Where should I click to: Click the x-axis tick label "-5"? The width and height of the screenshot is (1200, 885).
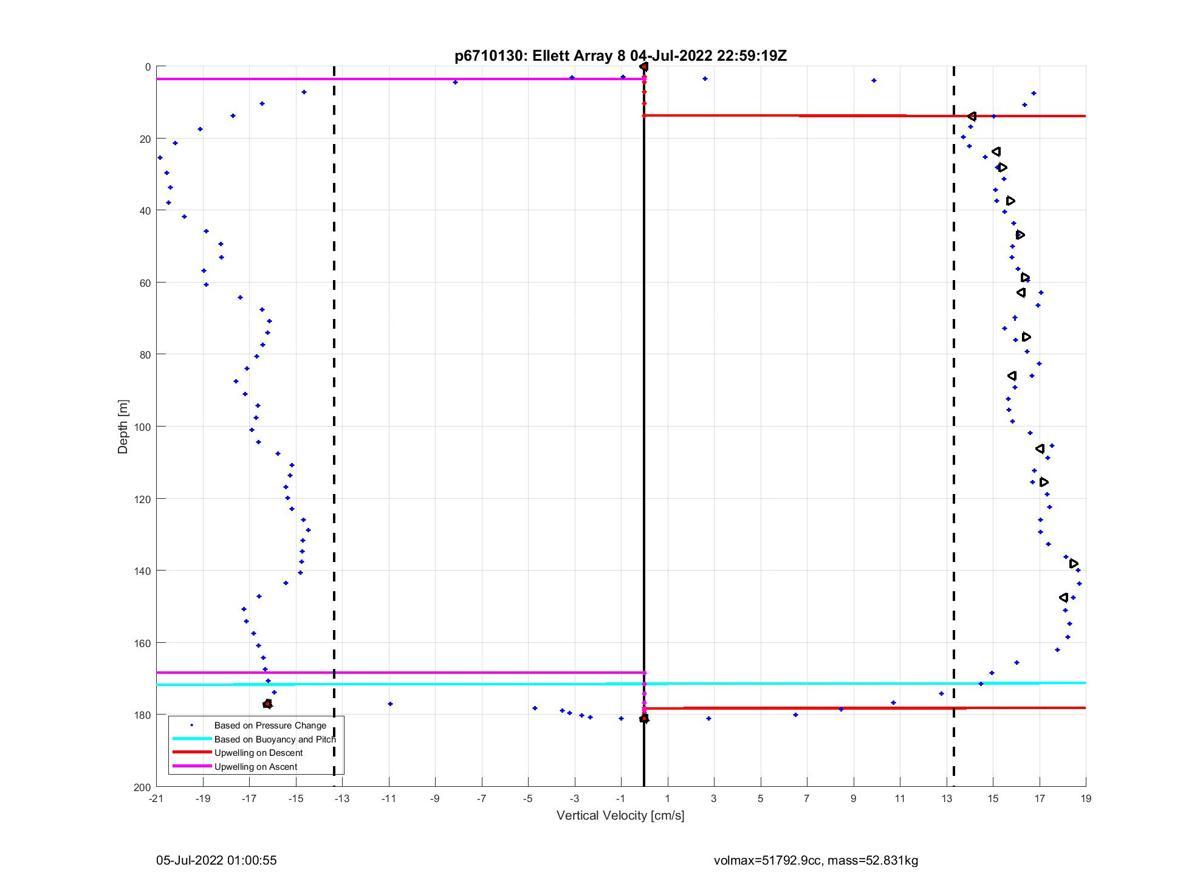(528, 799)
